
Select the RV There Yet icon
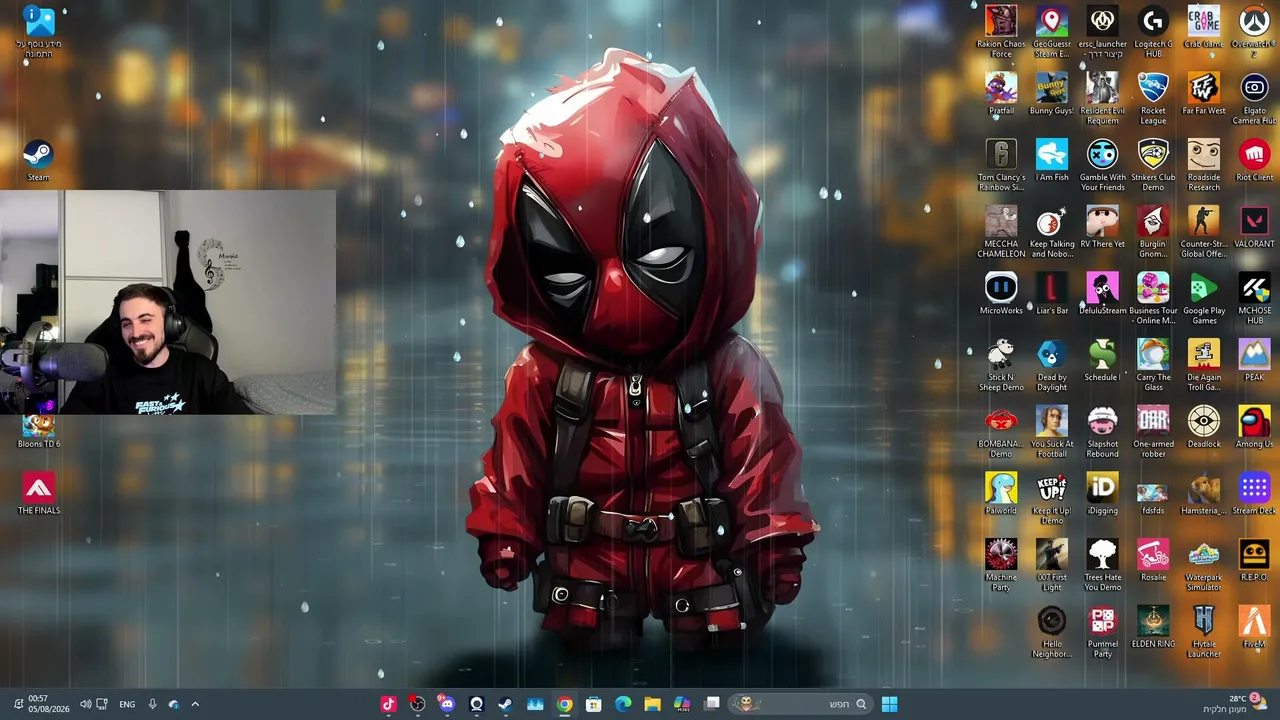[x=1102, y=227]
